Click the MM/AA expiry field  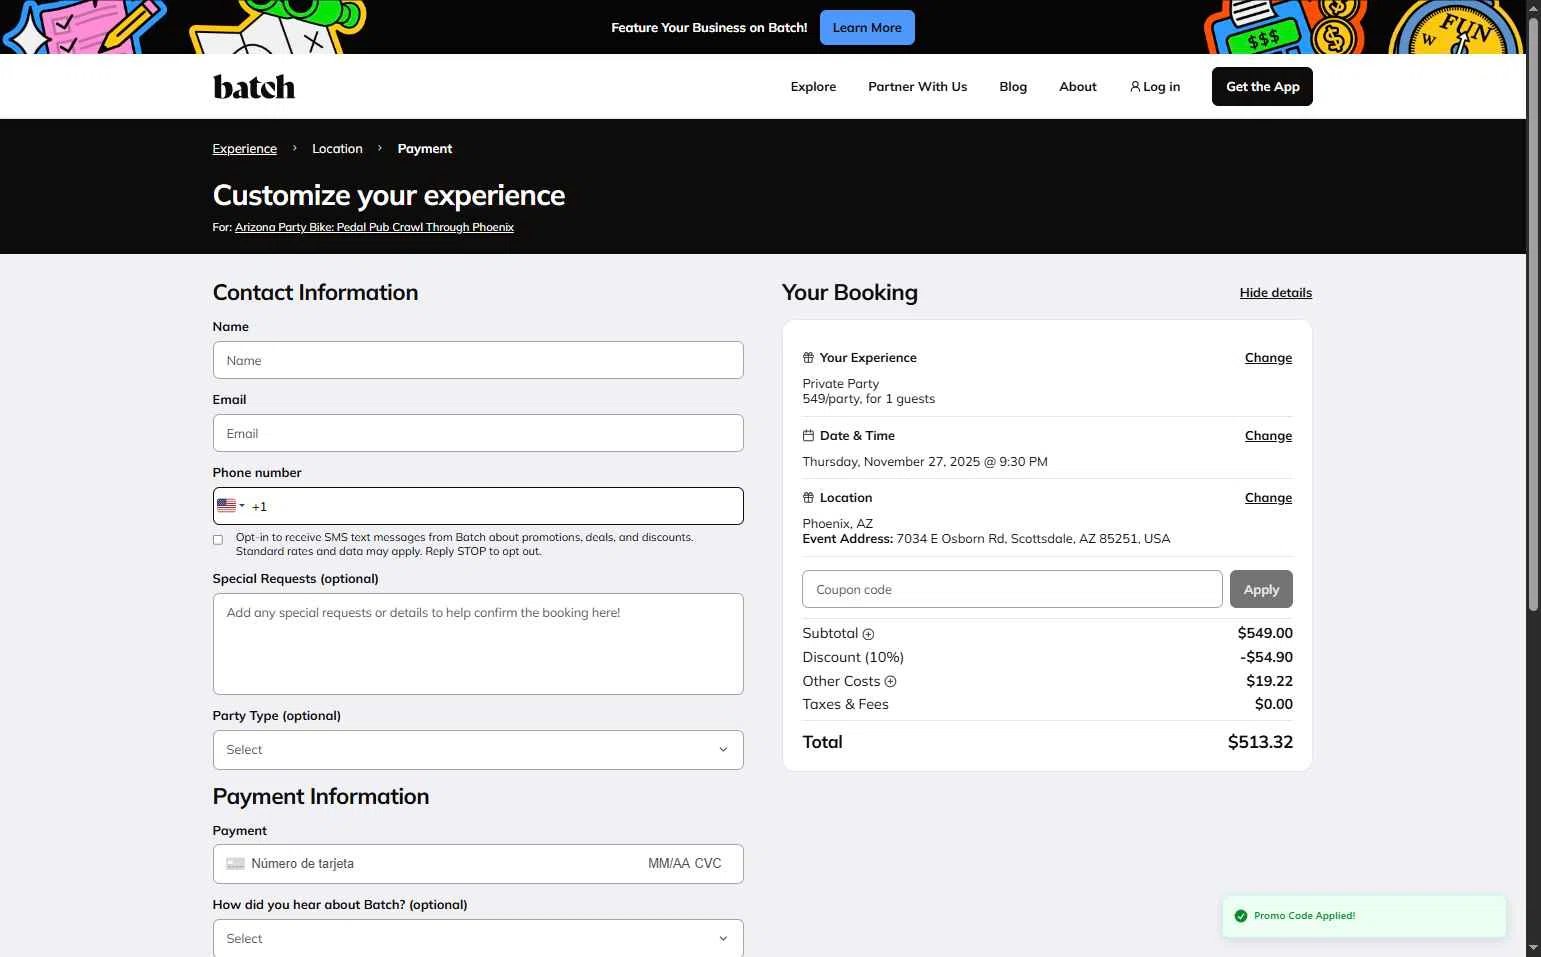(x=668, y=864)
